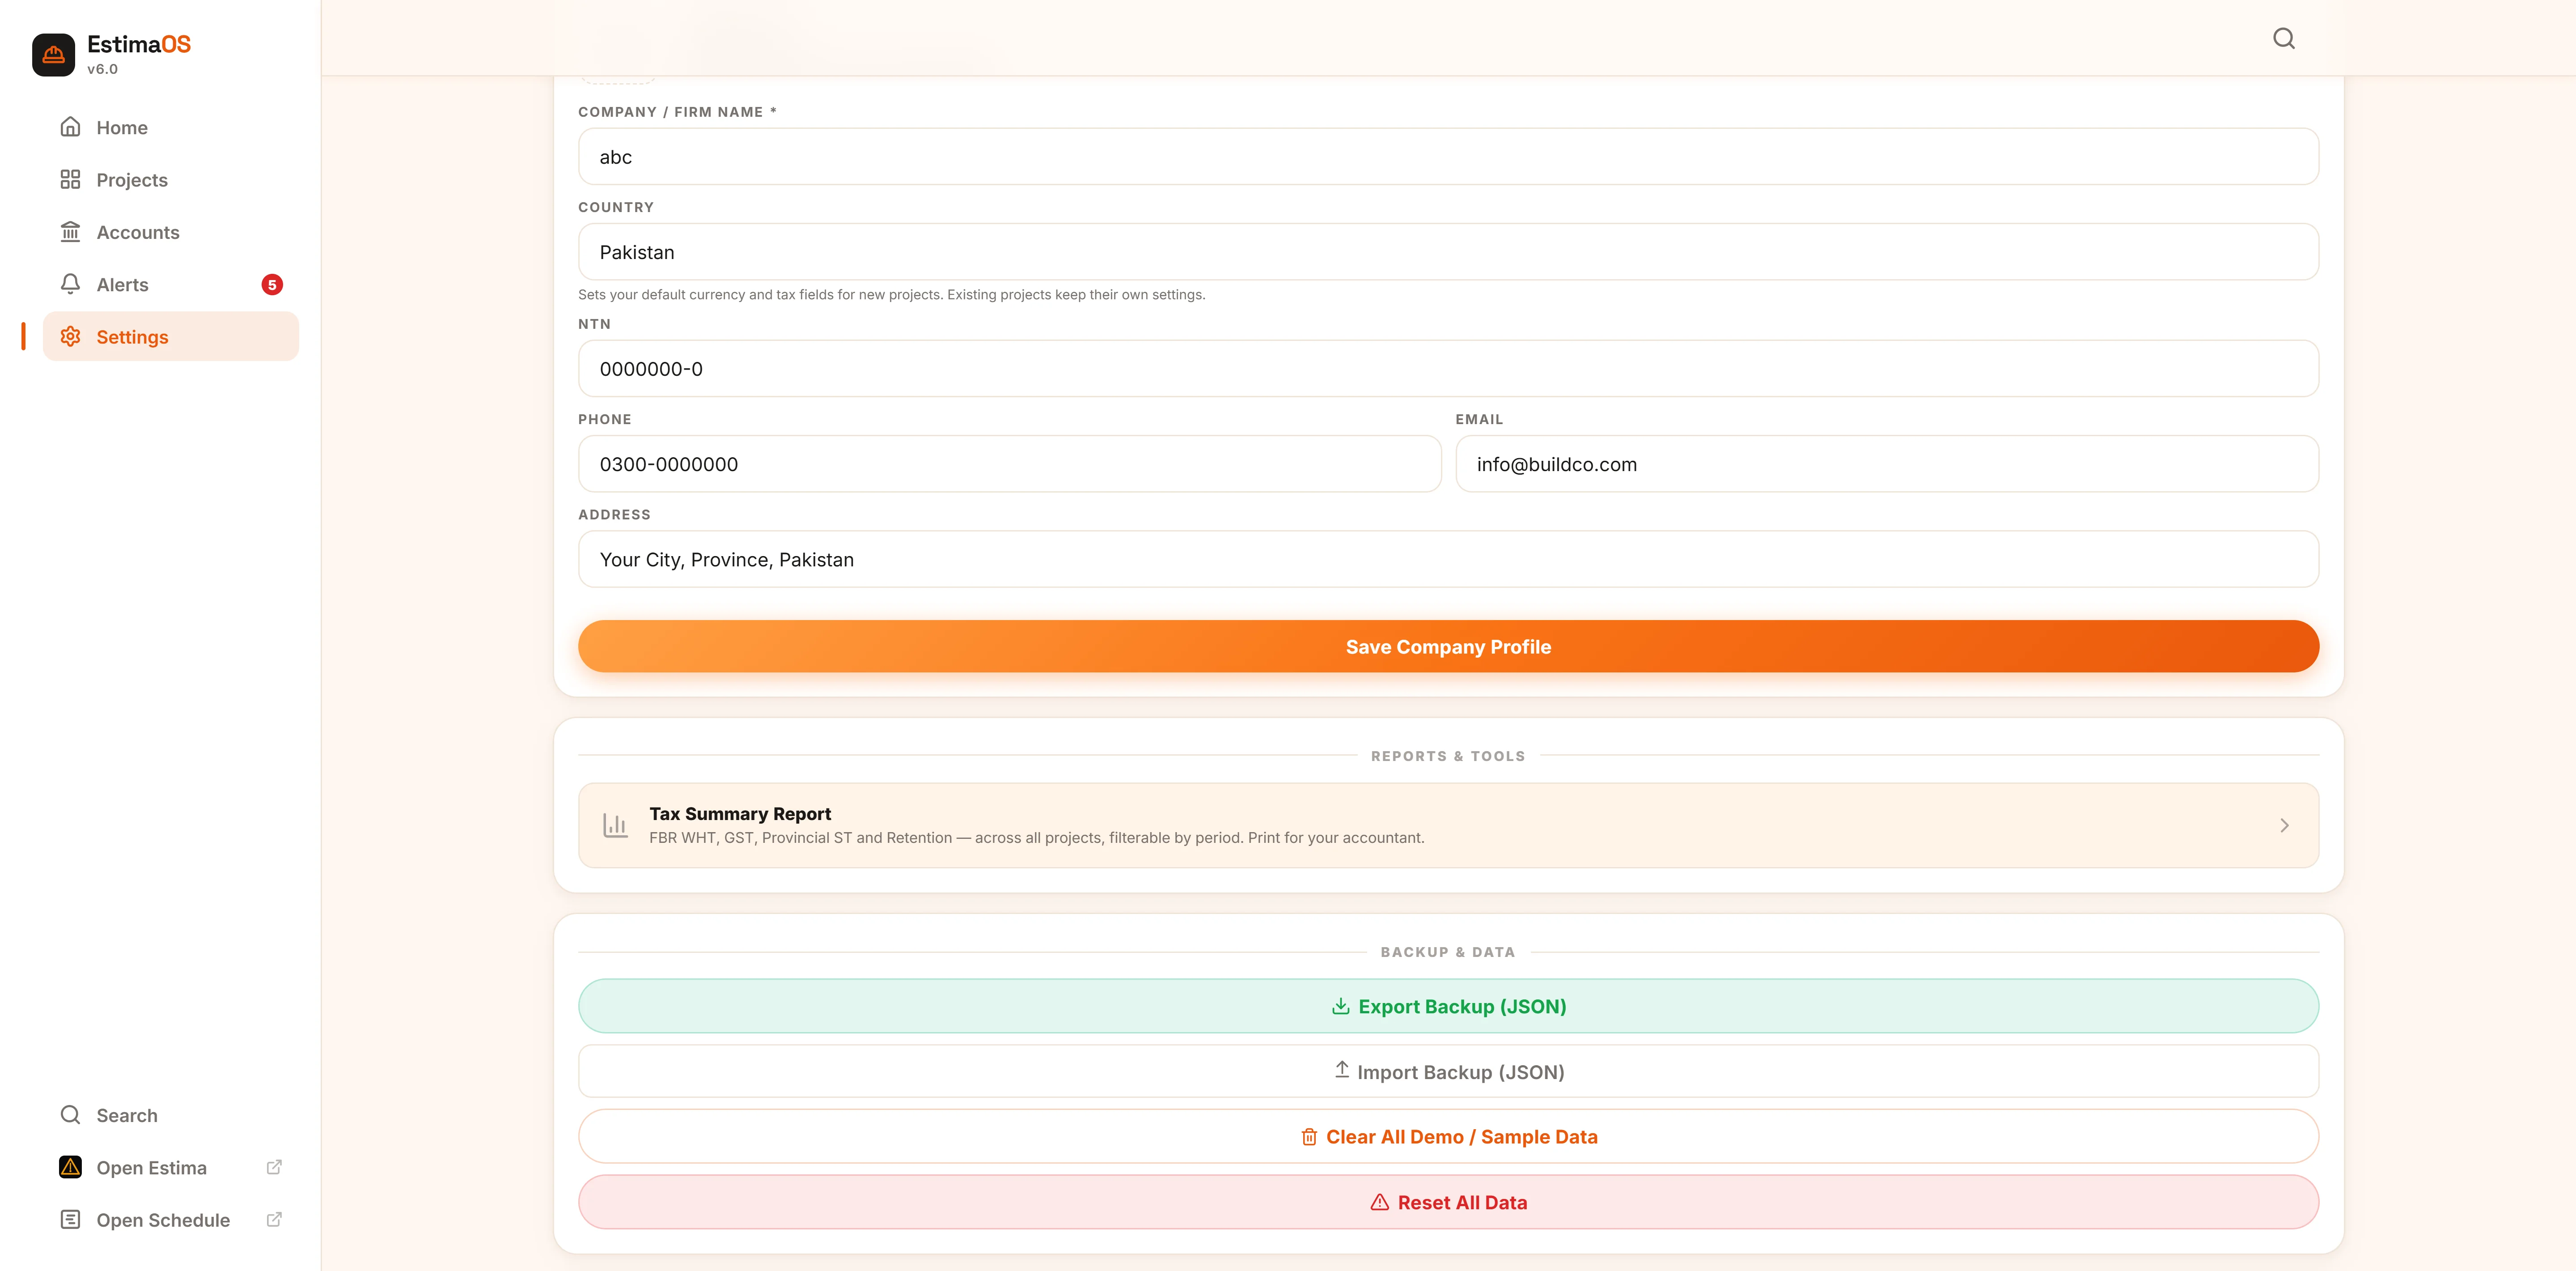Click the Address input field

click(1448, 559)
